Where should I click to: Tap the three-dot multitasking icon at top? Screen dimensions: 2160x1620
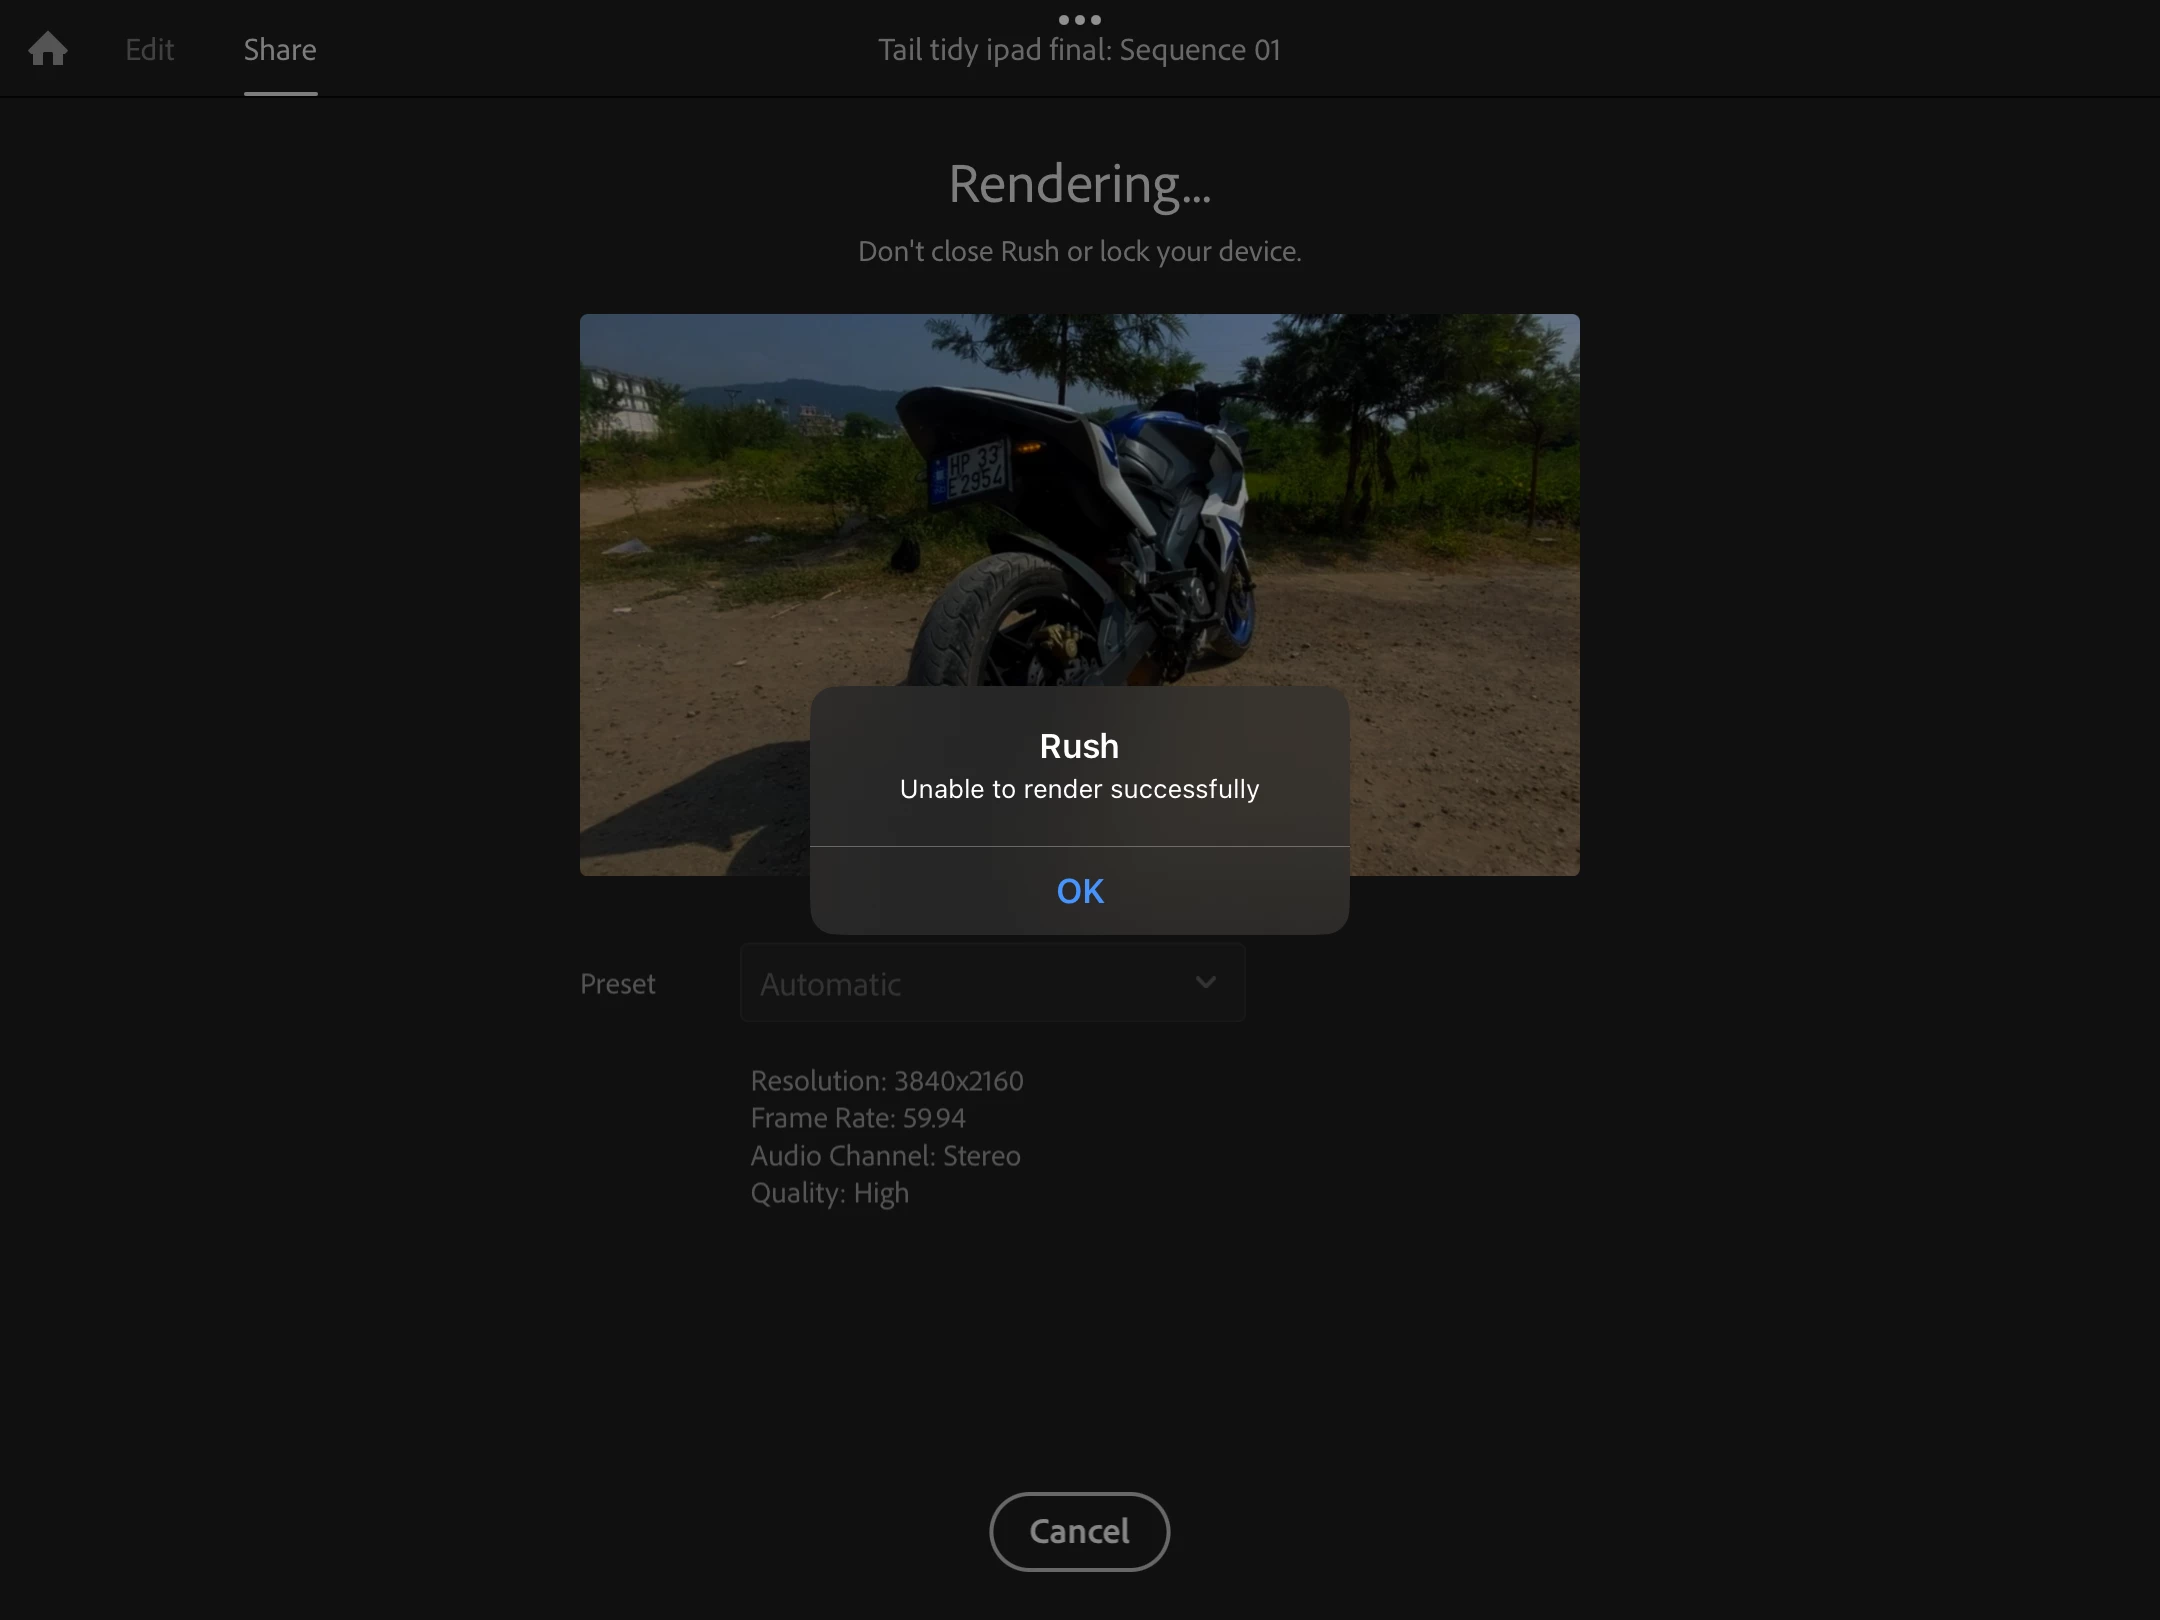click(1079, 19)
